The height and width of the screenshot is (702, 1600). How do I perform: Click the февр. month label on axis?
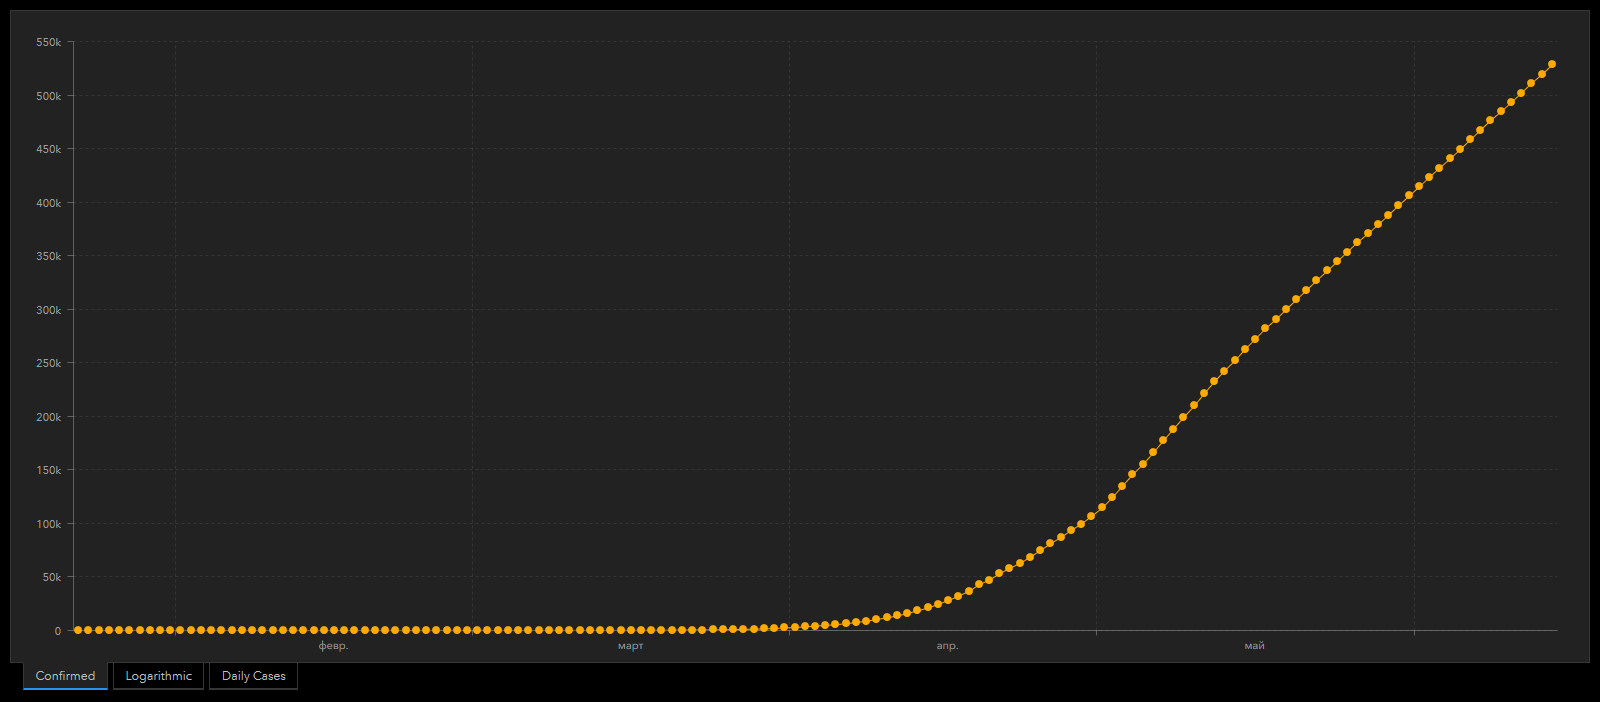[x=333, y=646]
